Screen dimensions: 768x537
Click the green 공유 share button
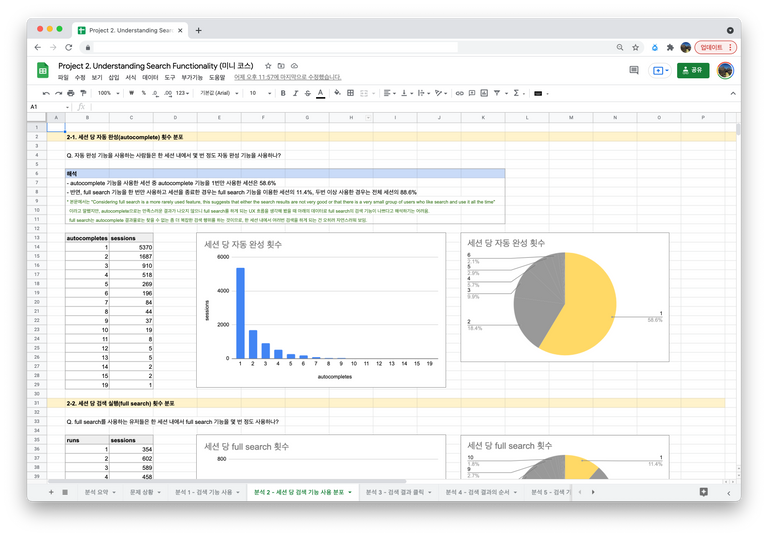[693, 71]
